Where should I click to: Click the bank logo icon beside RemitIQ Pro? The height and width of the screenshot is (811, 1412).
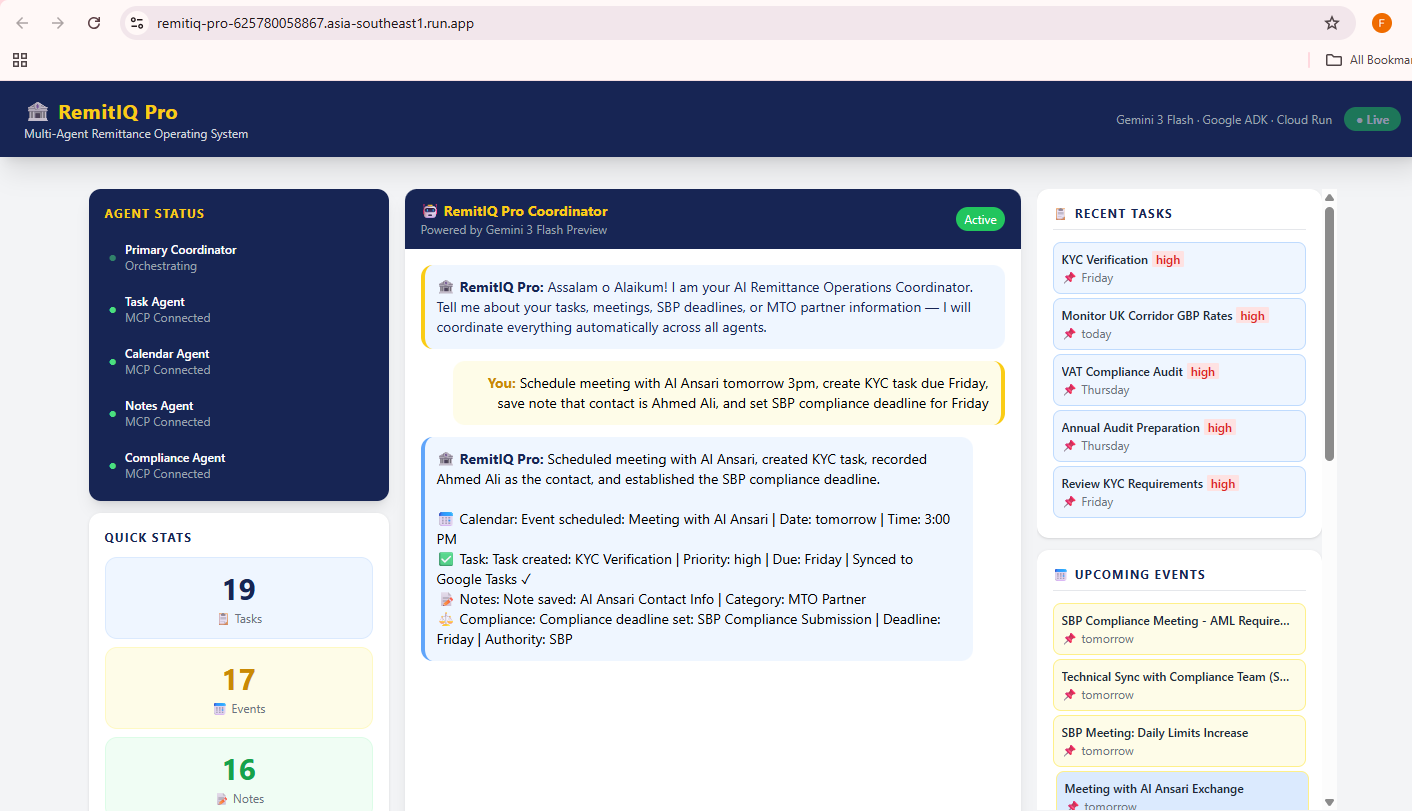(38, 112)
